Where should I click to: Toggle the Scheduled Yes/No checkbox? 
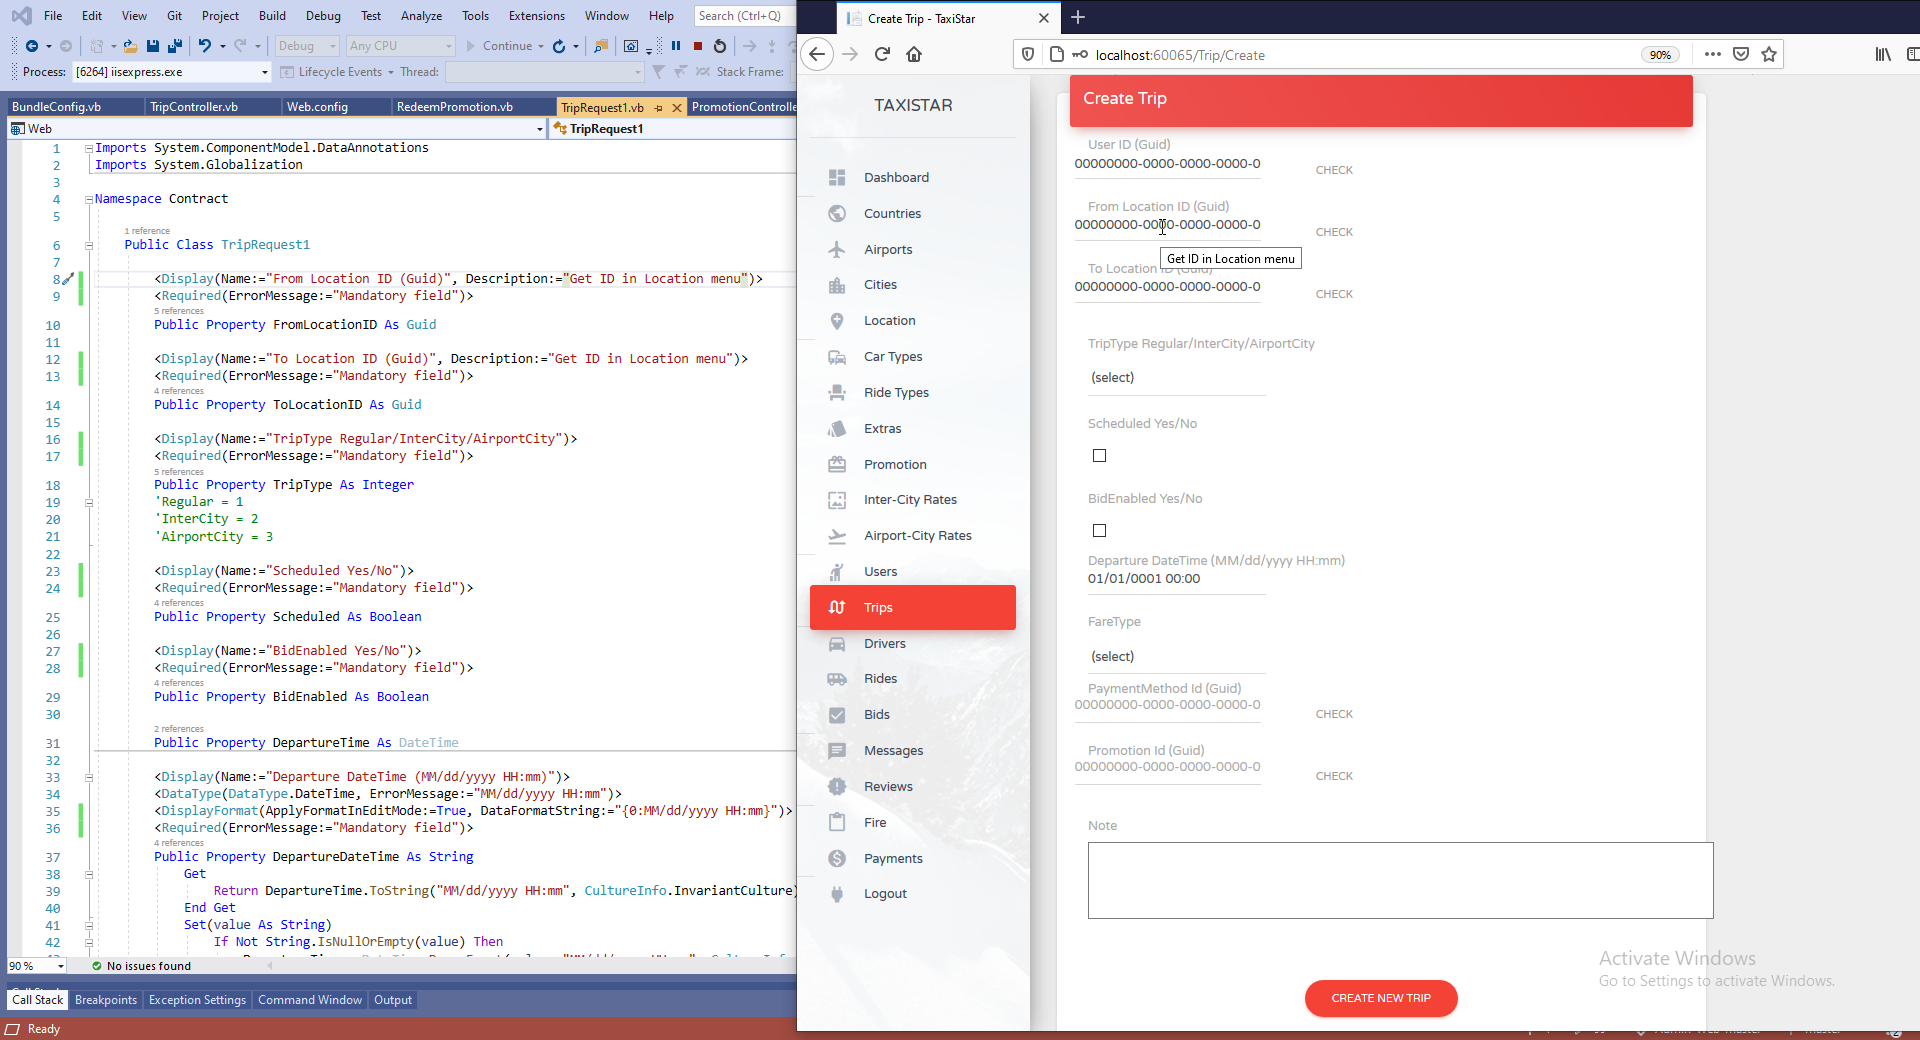pos(1100,456)
